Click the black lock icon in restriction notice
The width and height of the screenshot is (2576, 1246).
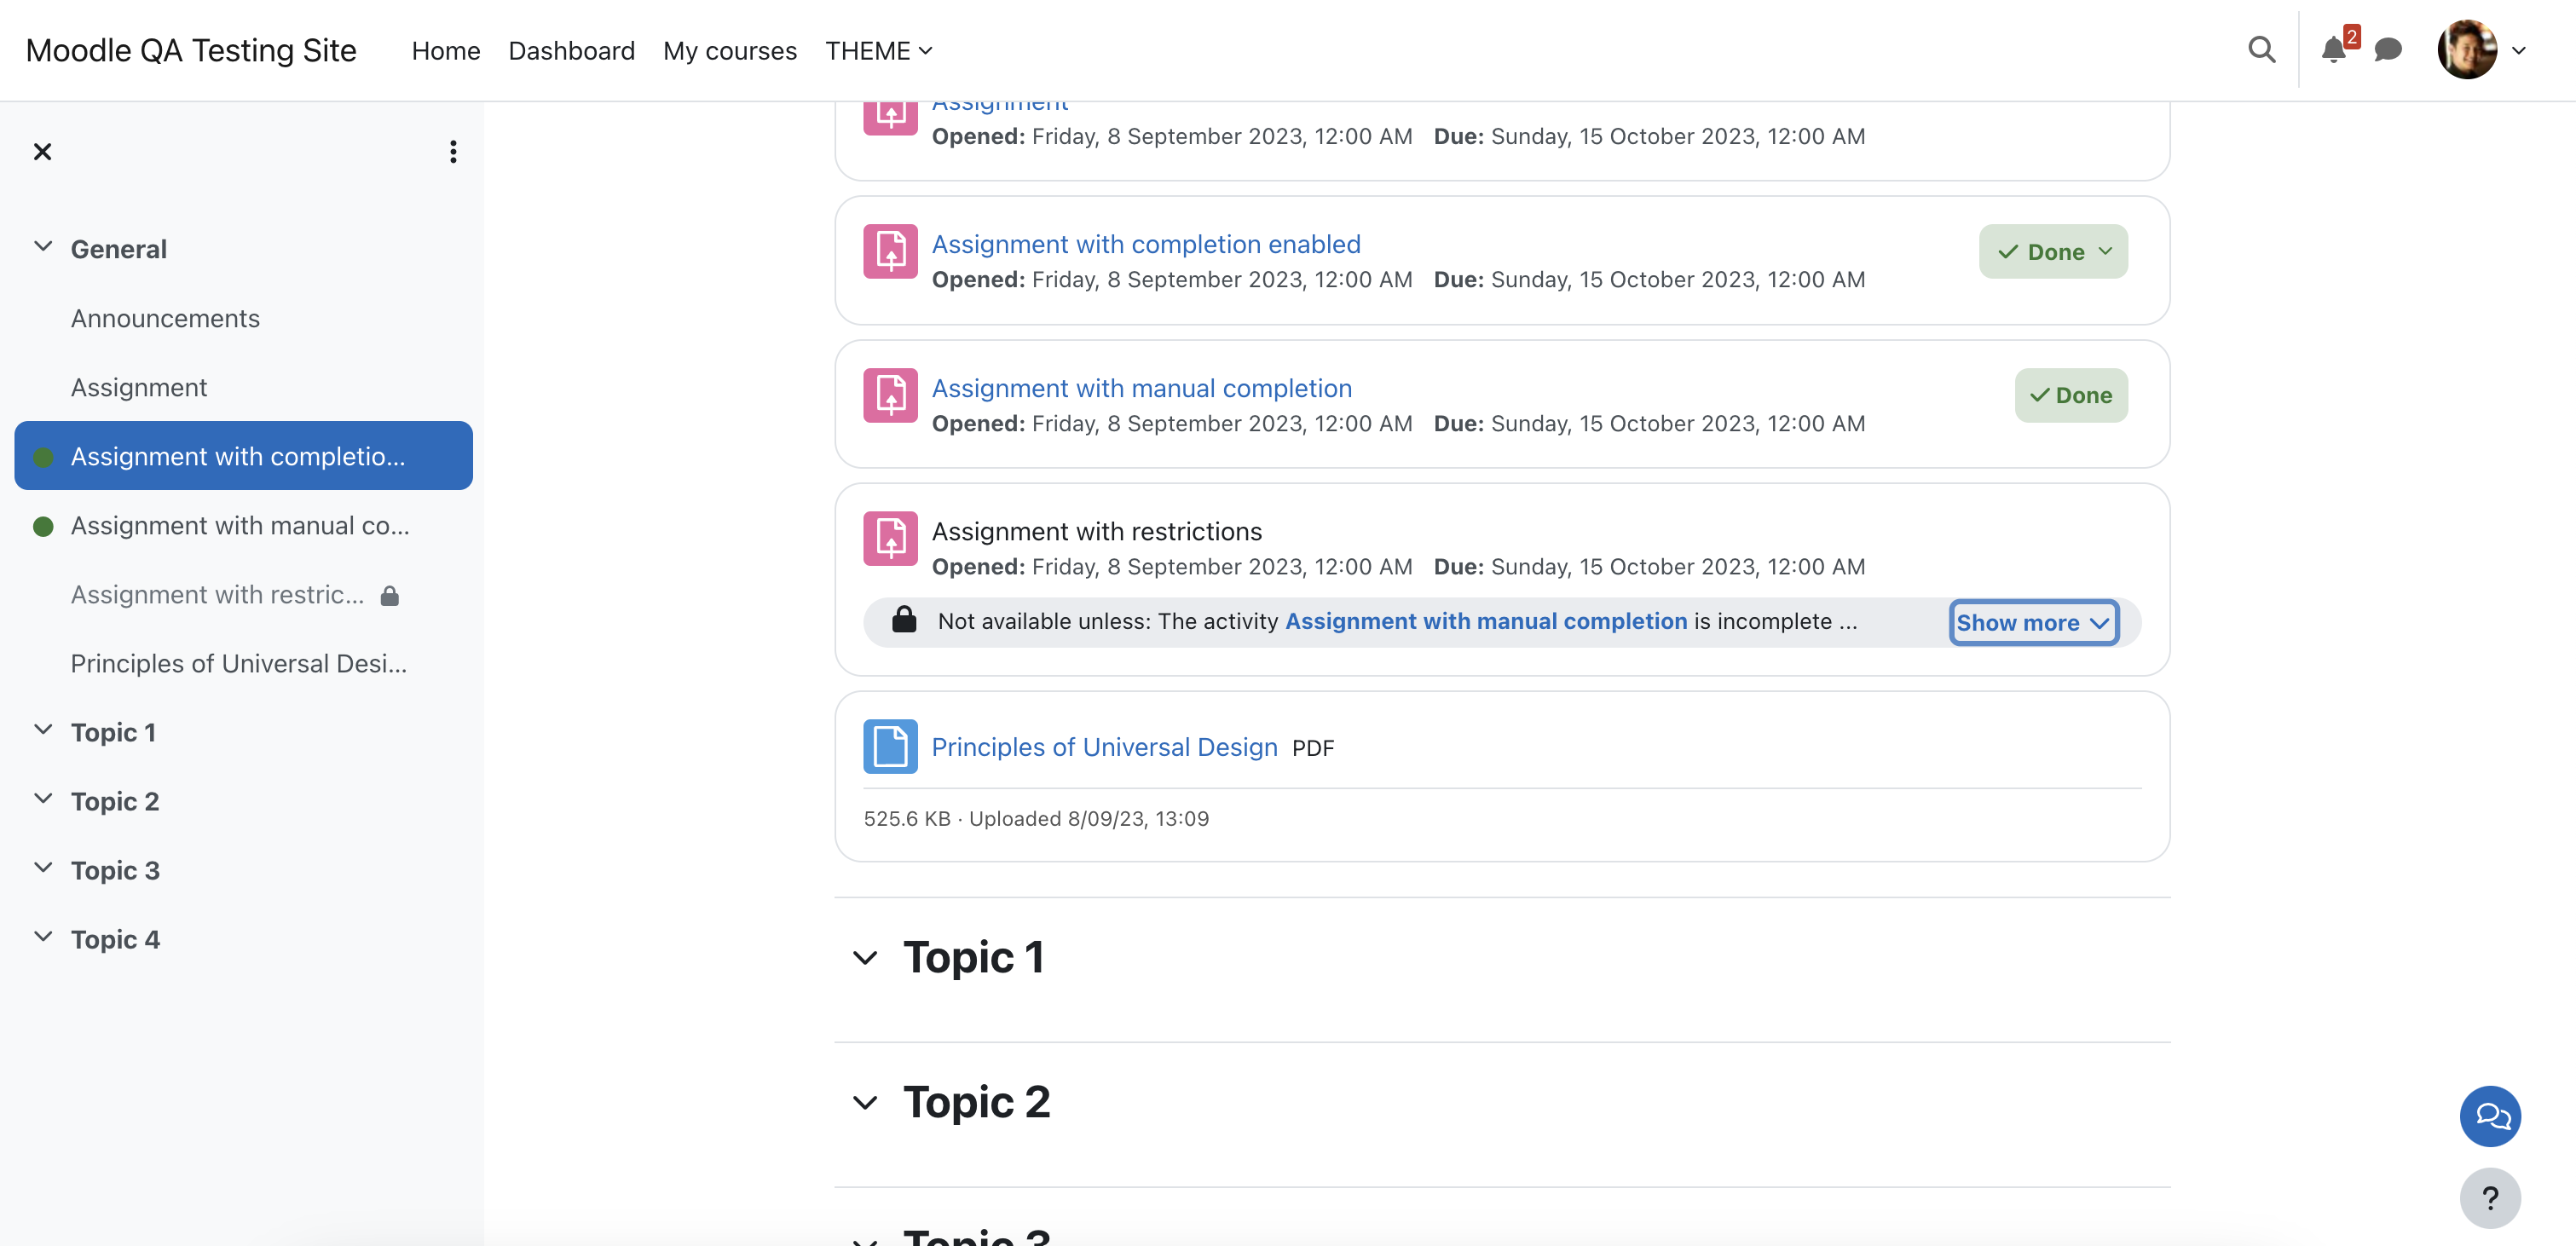904,620
